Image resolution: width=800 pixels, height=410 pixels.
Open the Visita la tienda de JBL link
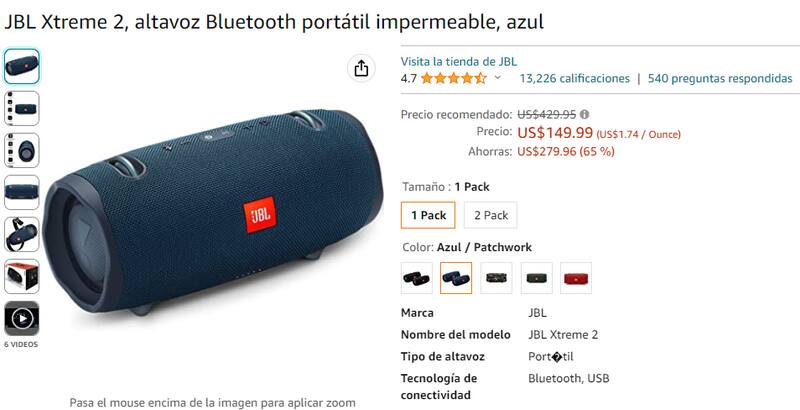click(x=458, y=62)
